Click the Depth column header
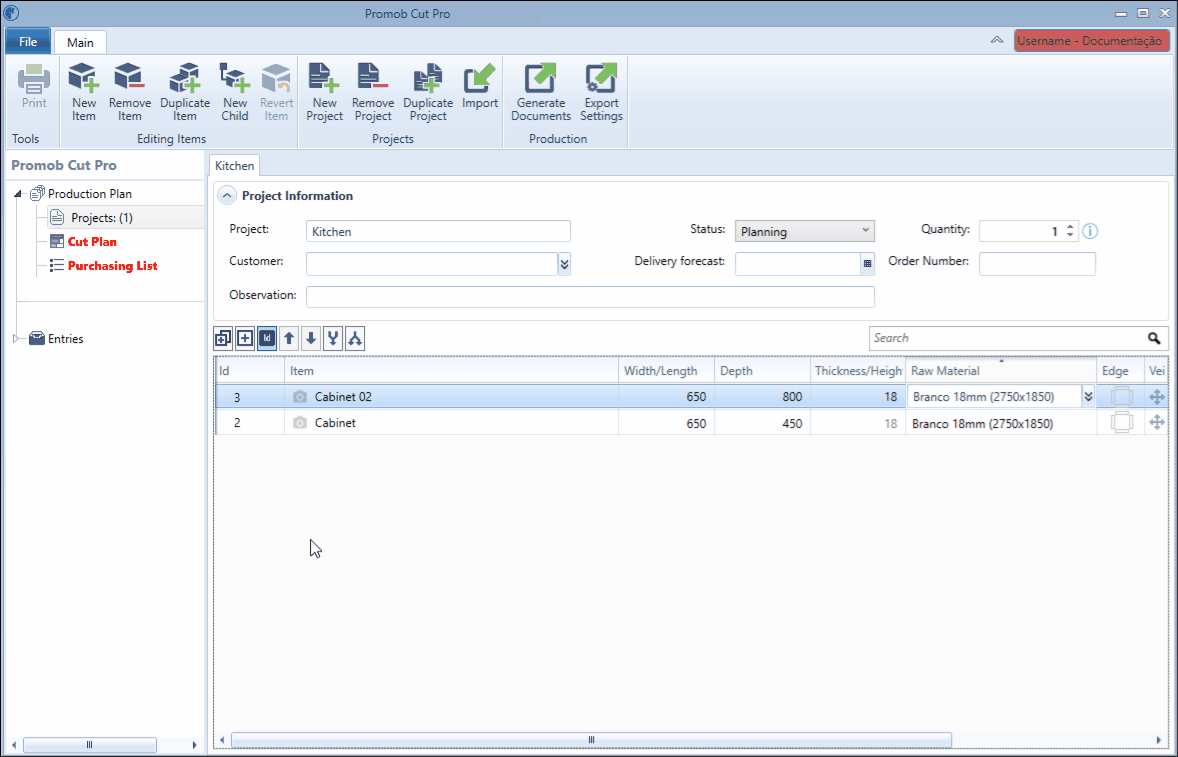The width and height of the screenshot is (1178, 757). pos(762,371)
